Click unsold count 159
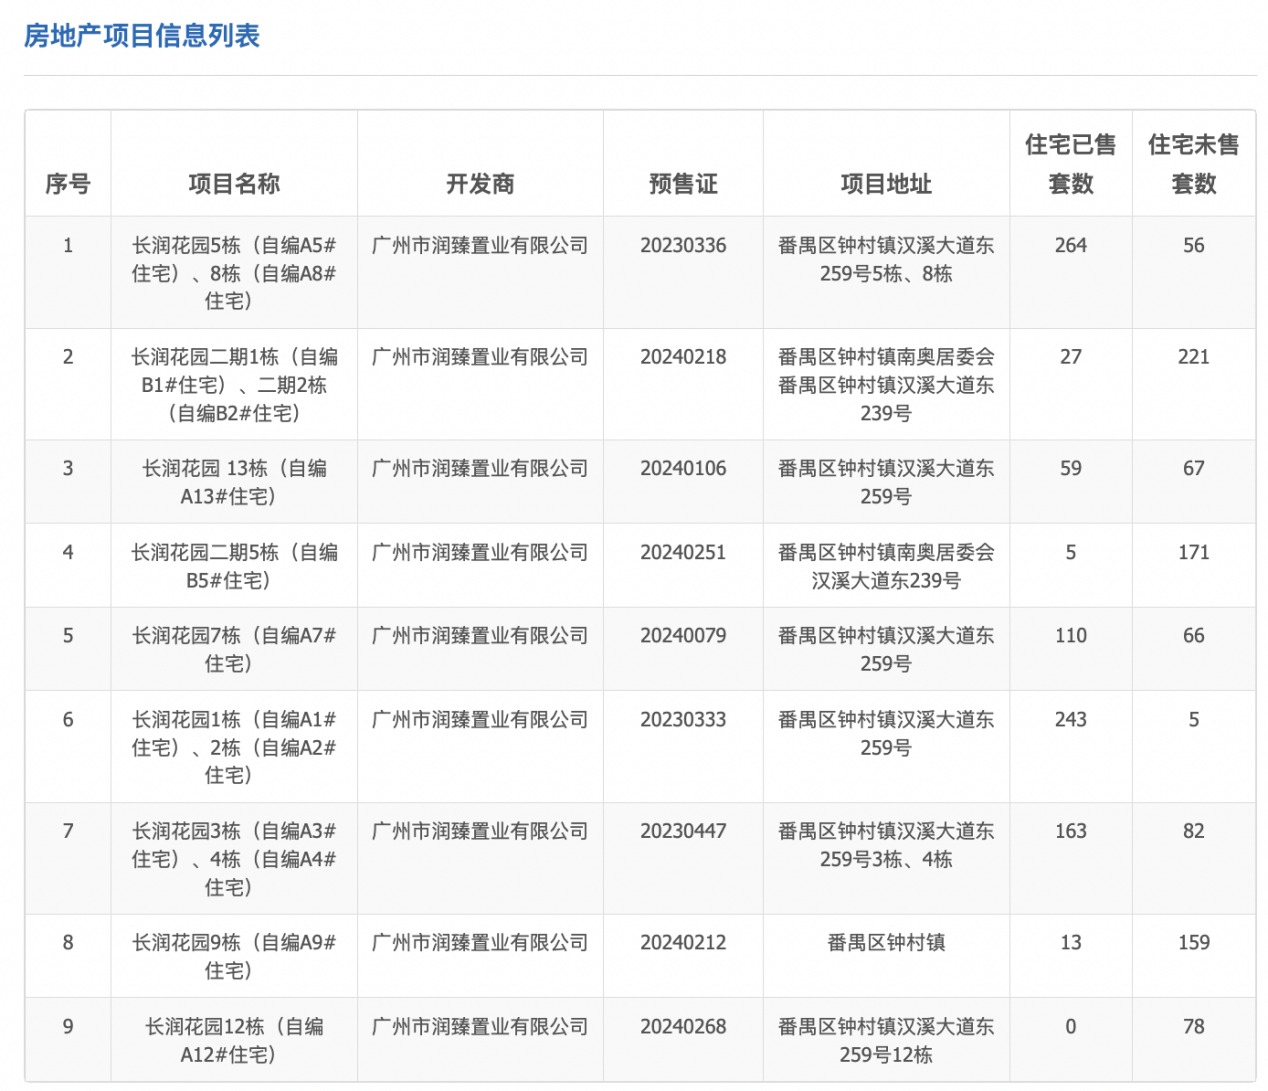The height and width of the screenshot is (1091, 1268). 1194,942
